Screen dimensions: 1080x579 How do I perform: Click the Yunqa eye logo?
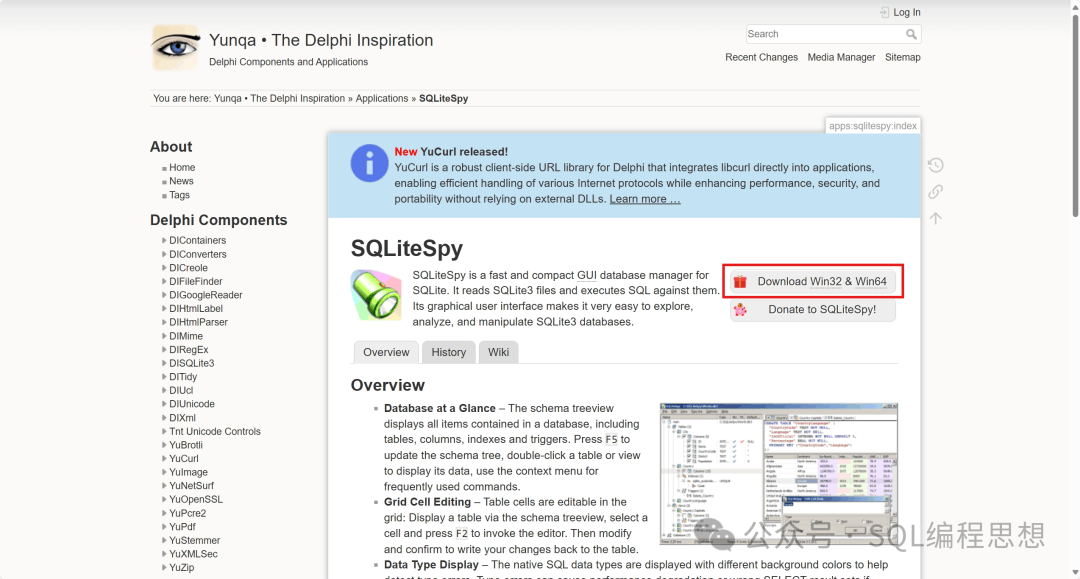coord(176,48)
